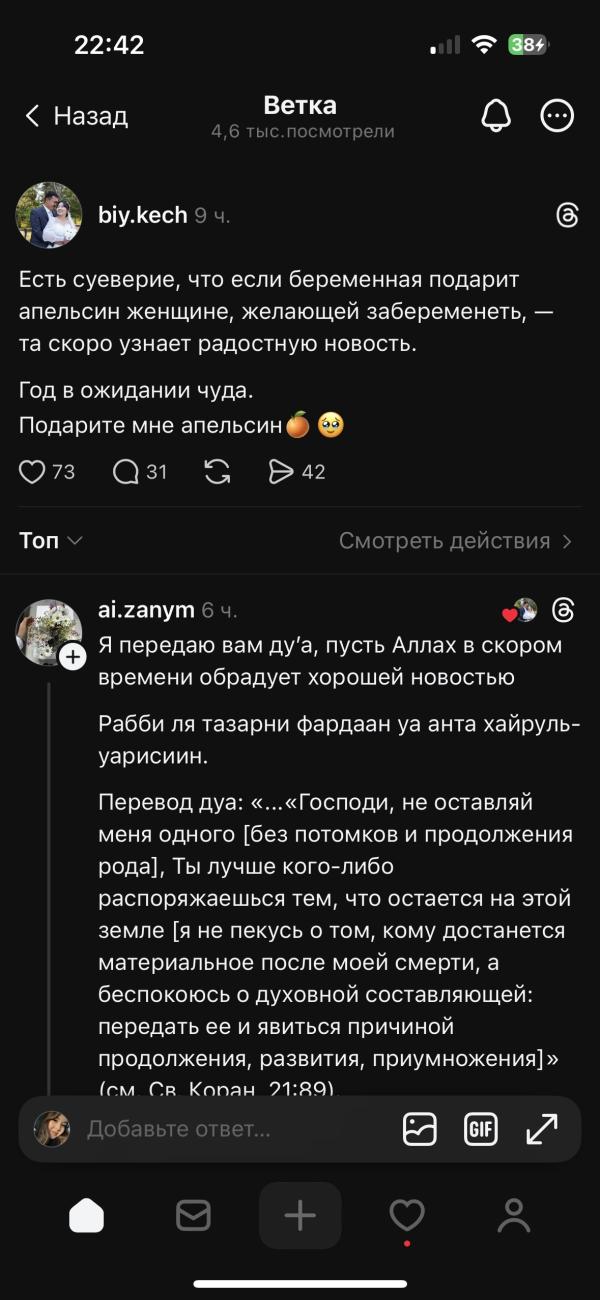Screen dimensions: 600x1300
Task: Open Смотреть действия activity link
Action: tap(455, 541)
